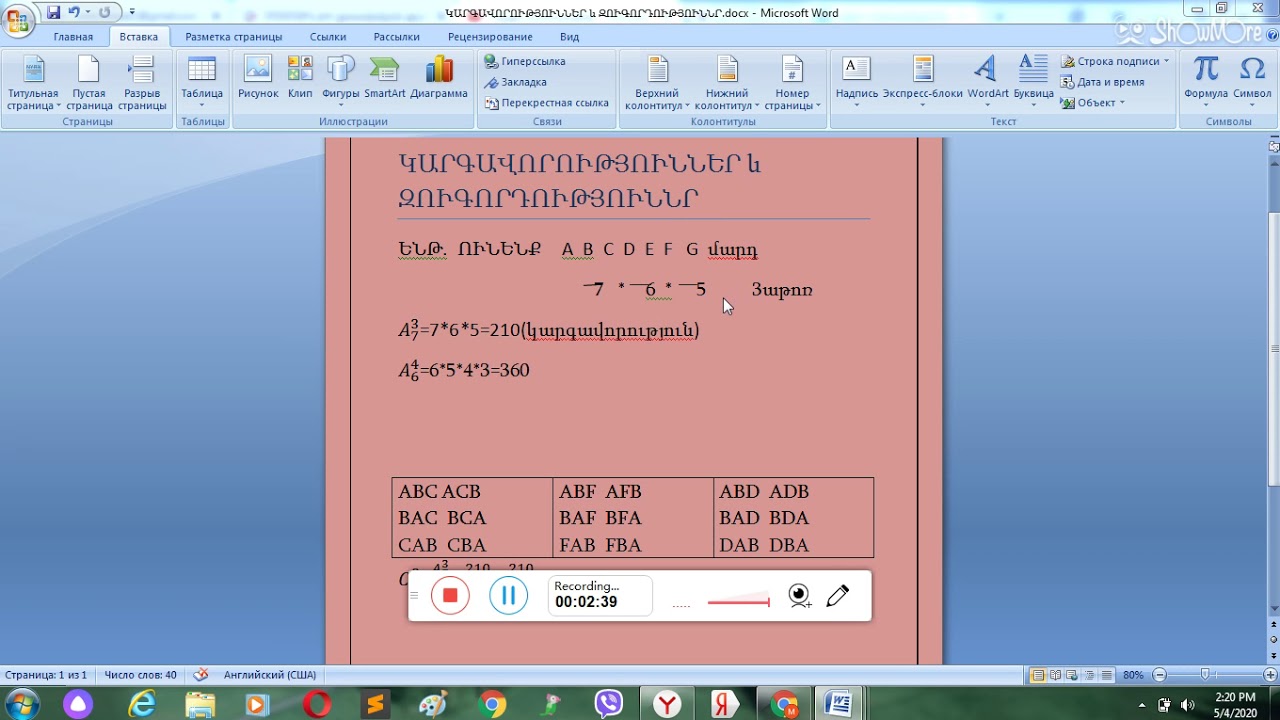Expand the Нижний колонтитул footer menu
1280x720 pixels.
(x=727, y=83)
